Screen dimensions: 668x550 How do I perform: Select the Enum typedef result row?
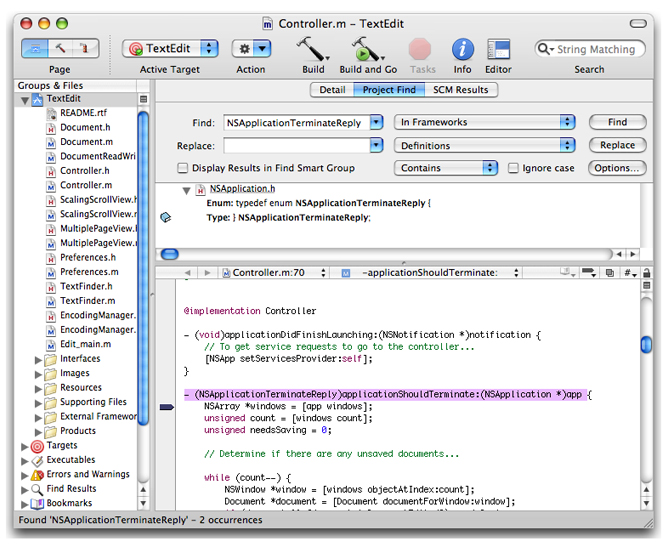[319, 203]
